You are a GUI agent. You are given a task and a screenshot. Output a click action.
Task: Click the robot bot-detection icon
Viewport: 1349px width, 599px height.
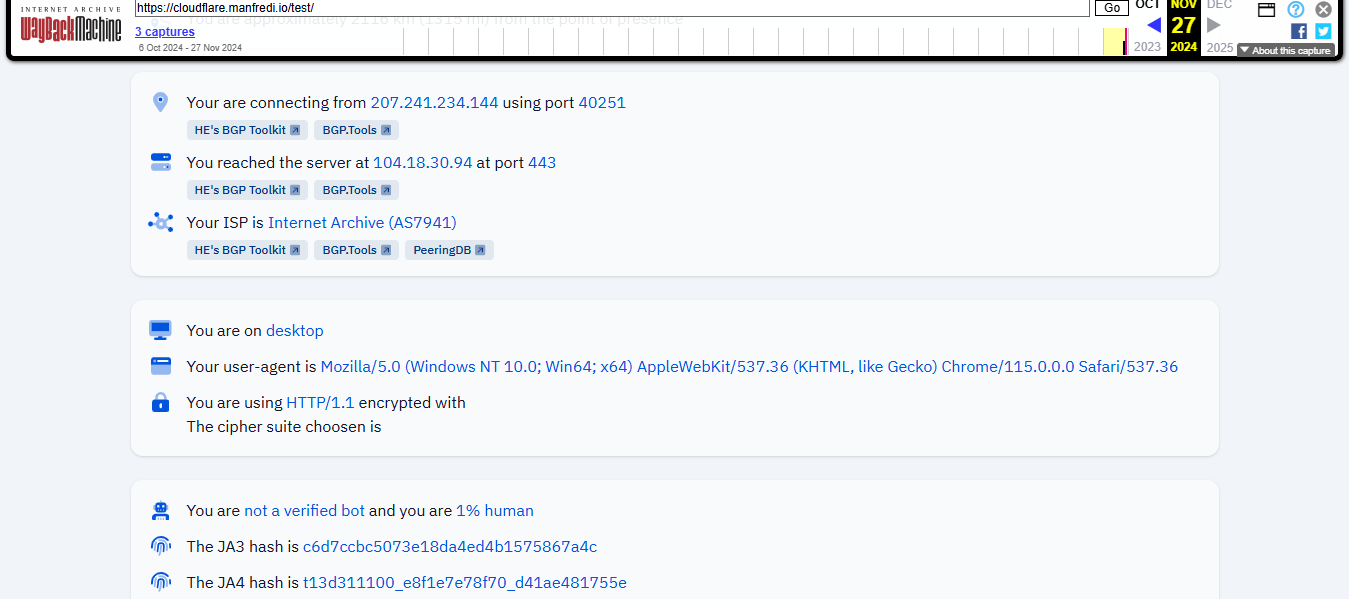click(161, 510)
